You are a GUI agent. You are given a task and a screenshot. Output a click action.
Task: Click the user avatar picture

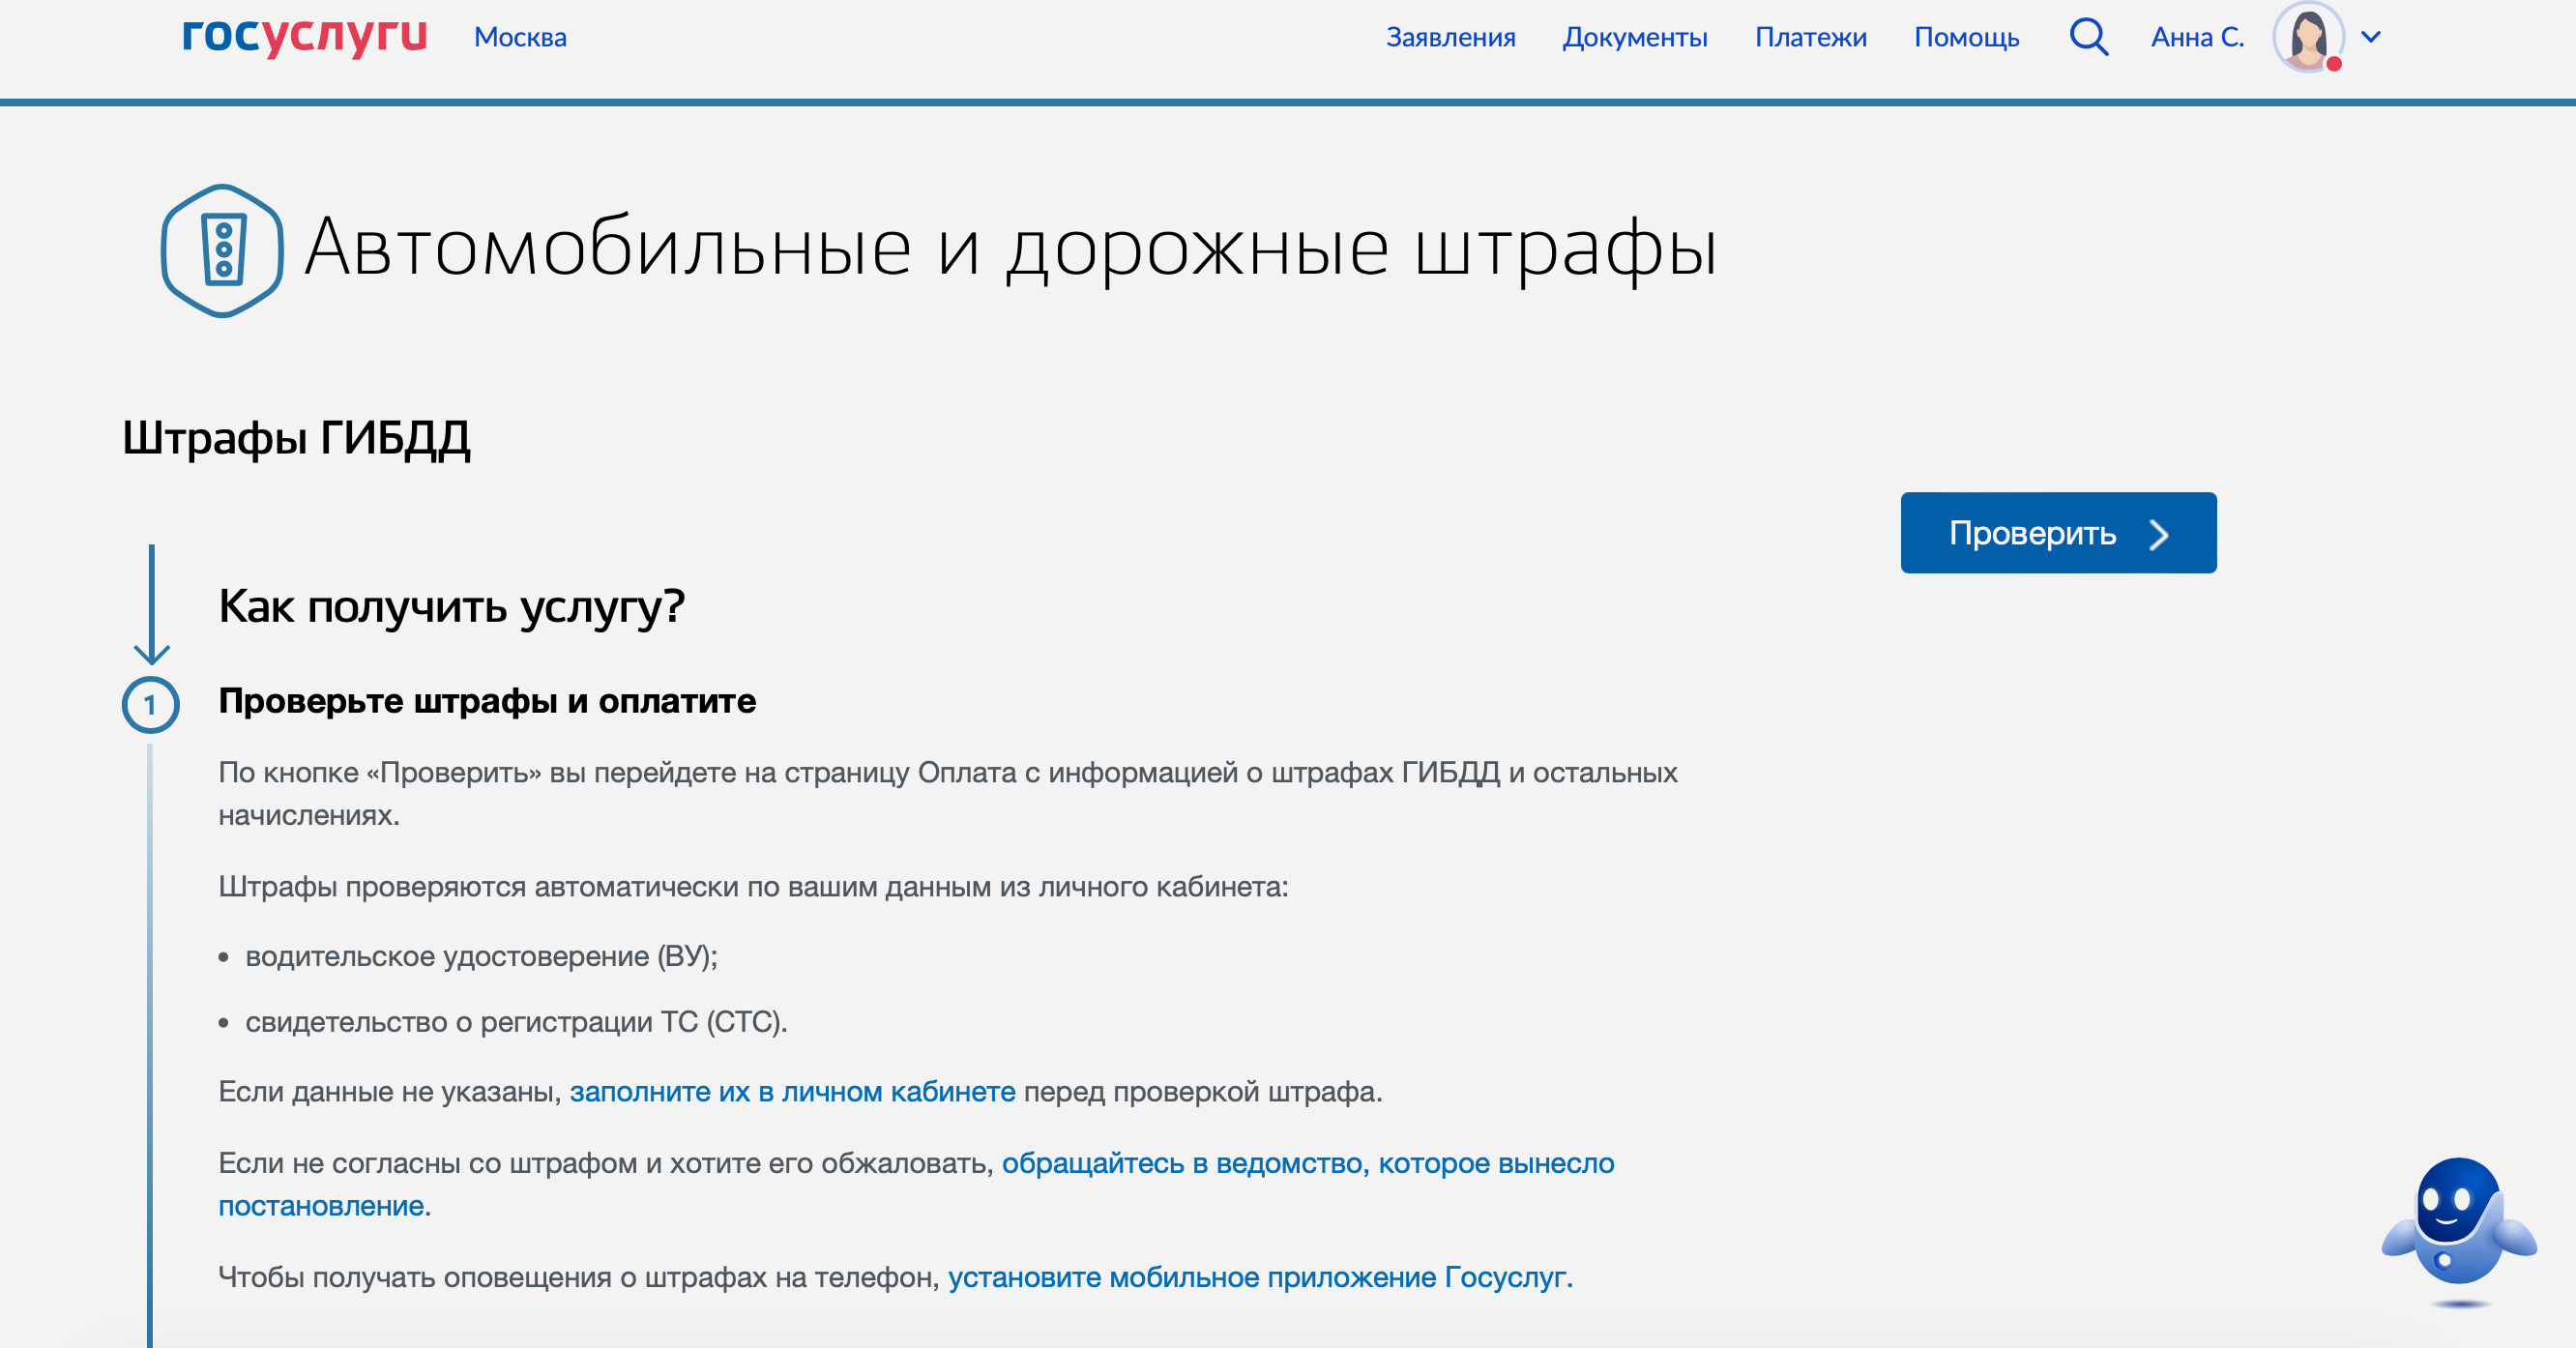(2307, 37)
